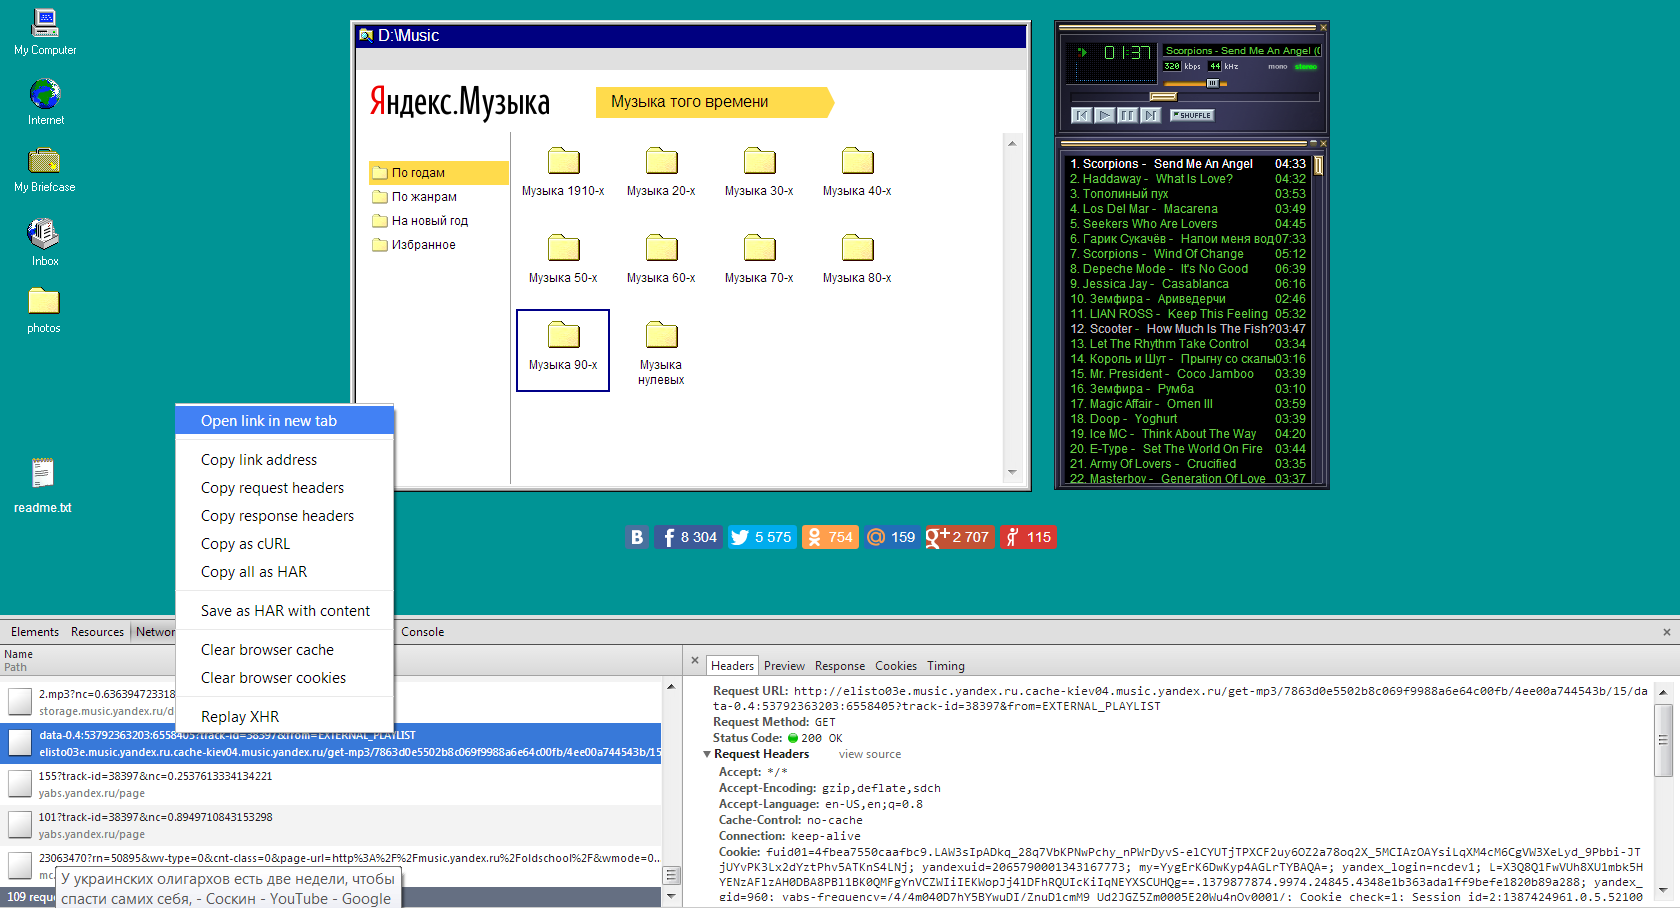Choose Replay XHR

click(x=285, y=717)
